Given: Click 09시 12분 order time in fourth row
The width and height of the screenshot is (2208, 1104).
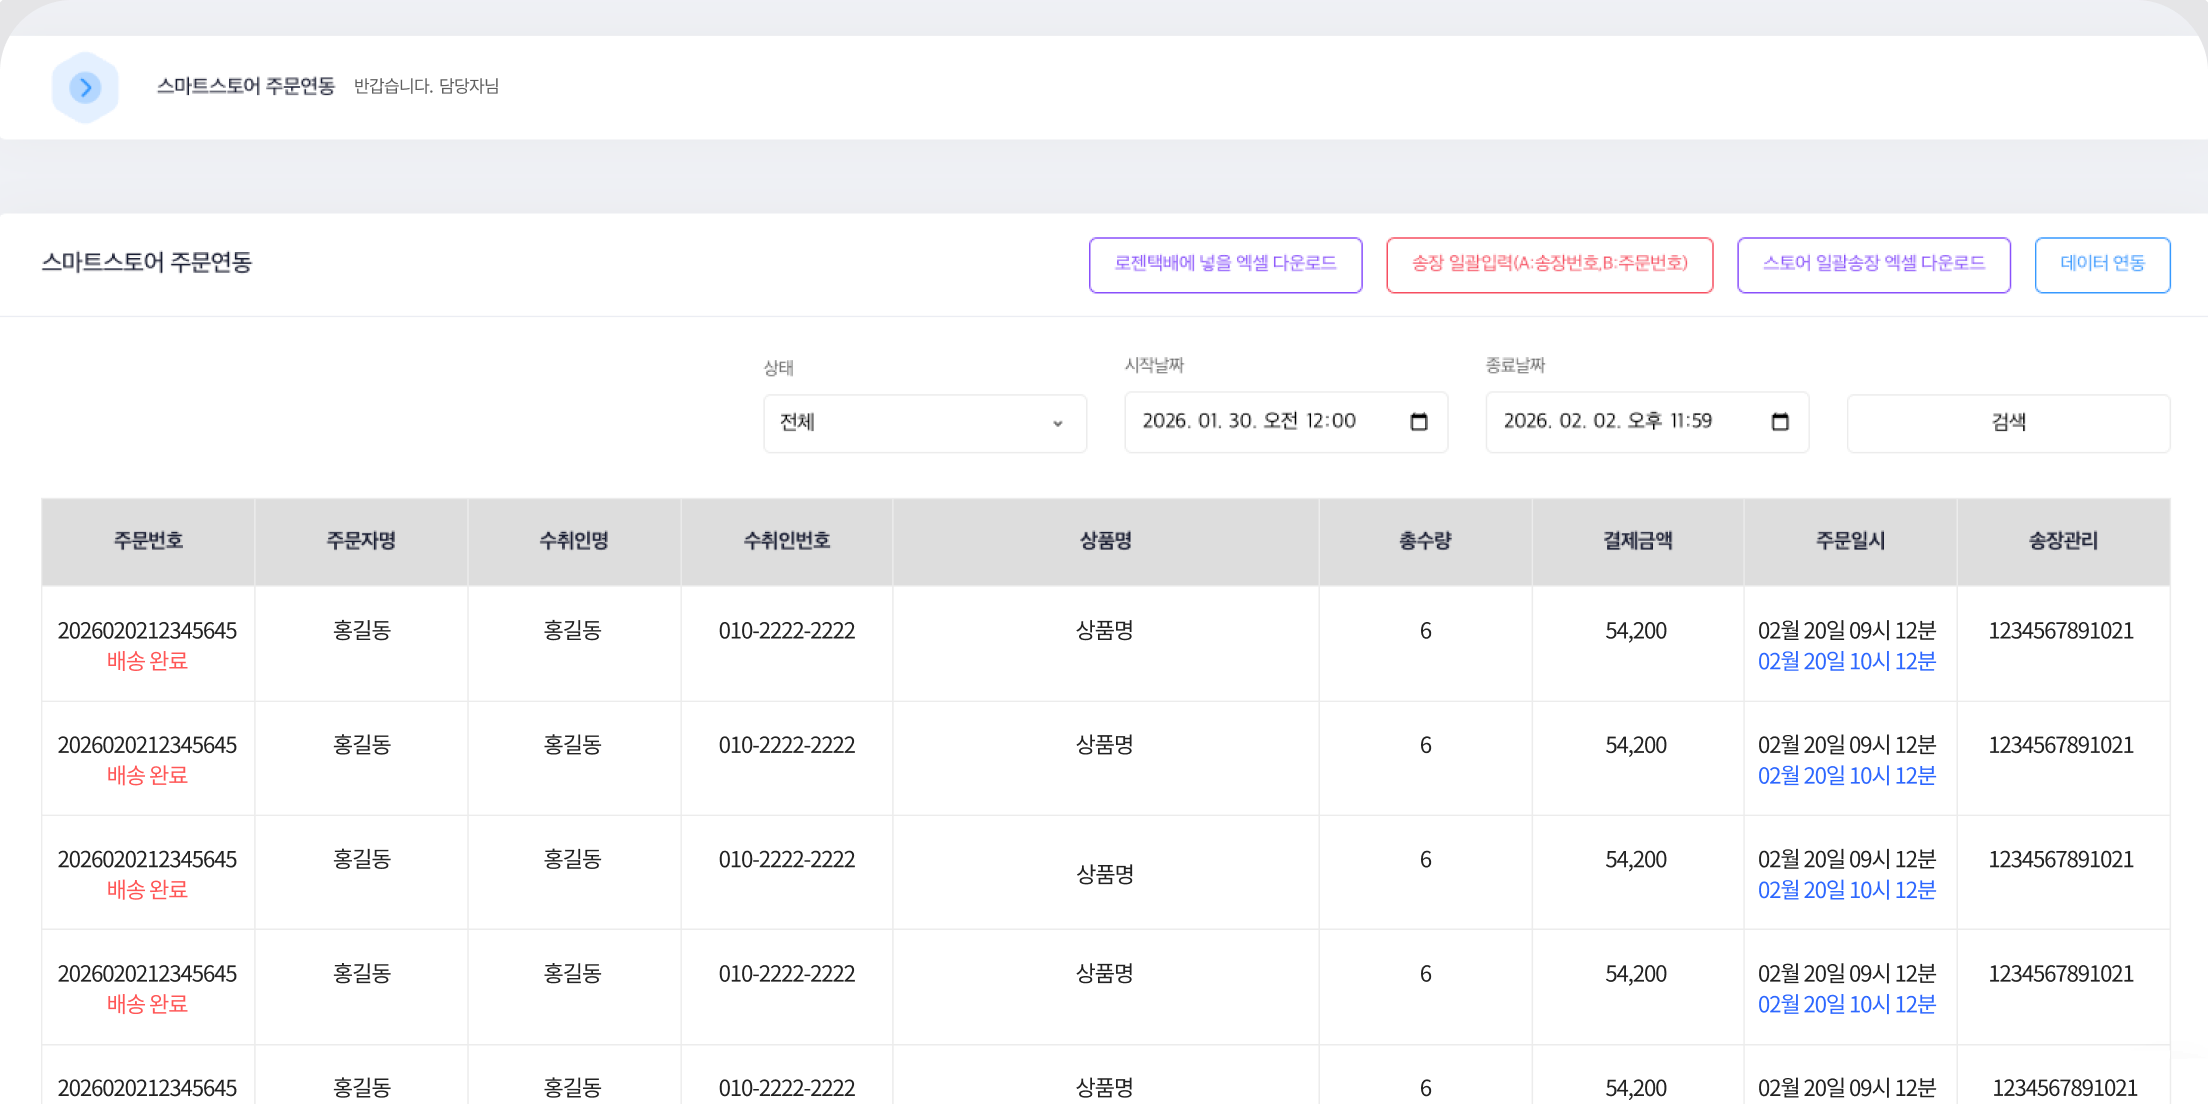Looking at the screenshot, I should point(1847,973).
